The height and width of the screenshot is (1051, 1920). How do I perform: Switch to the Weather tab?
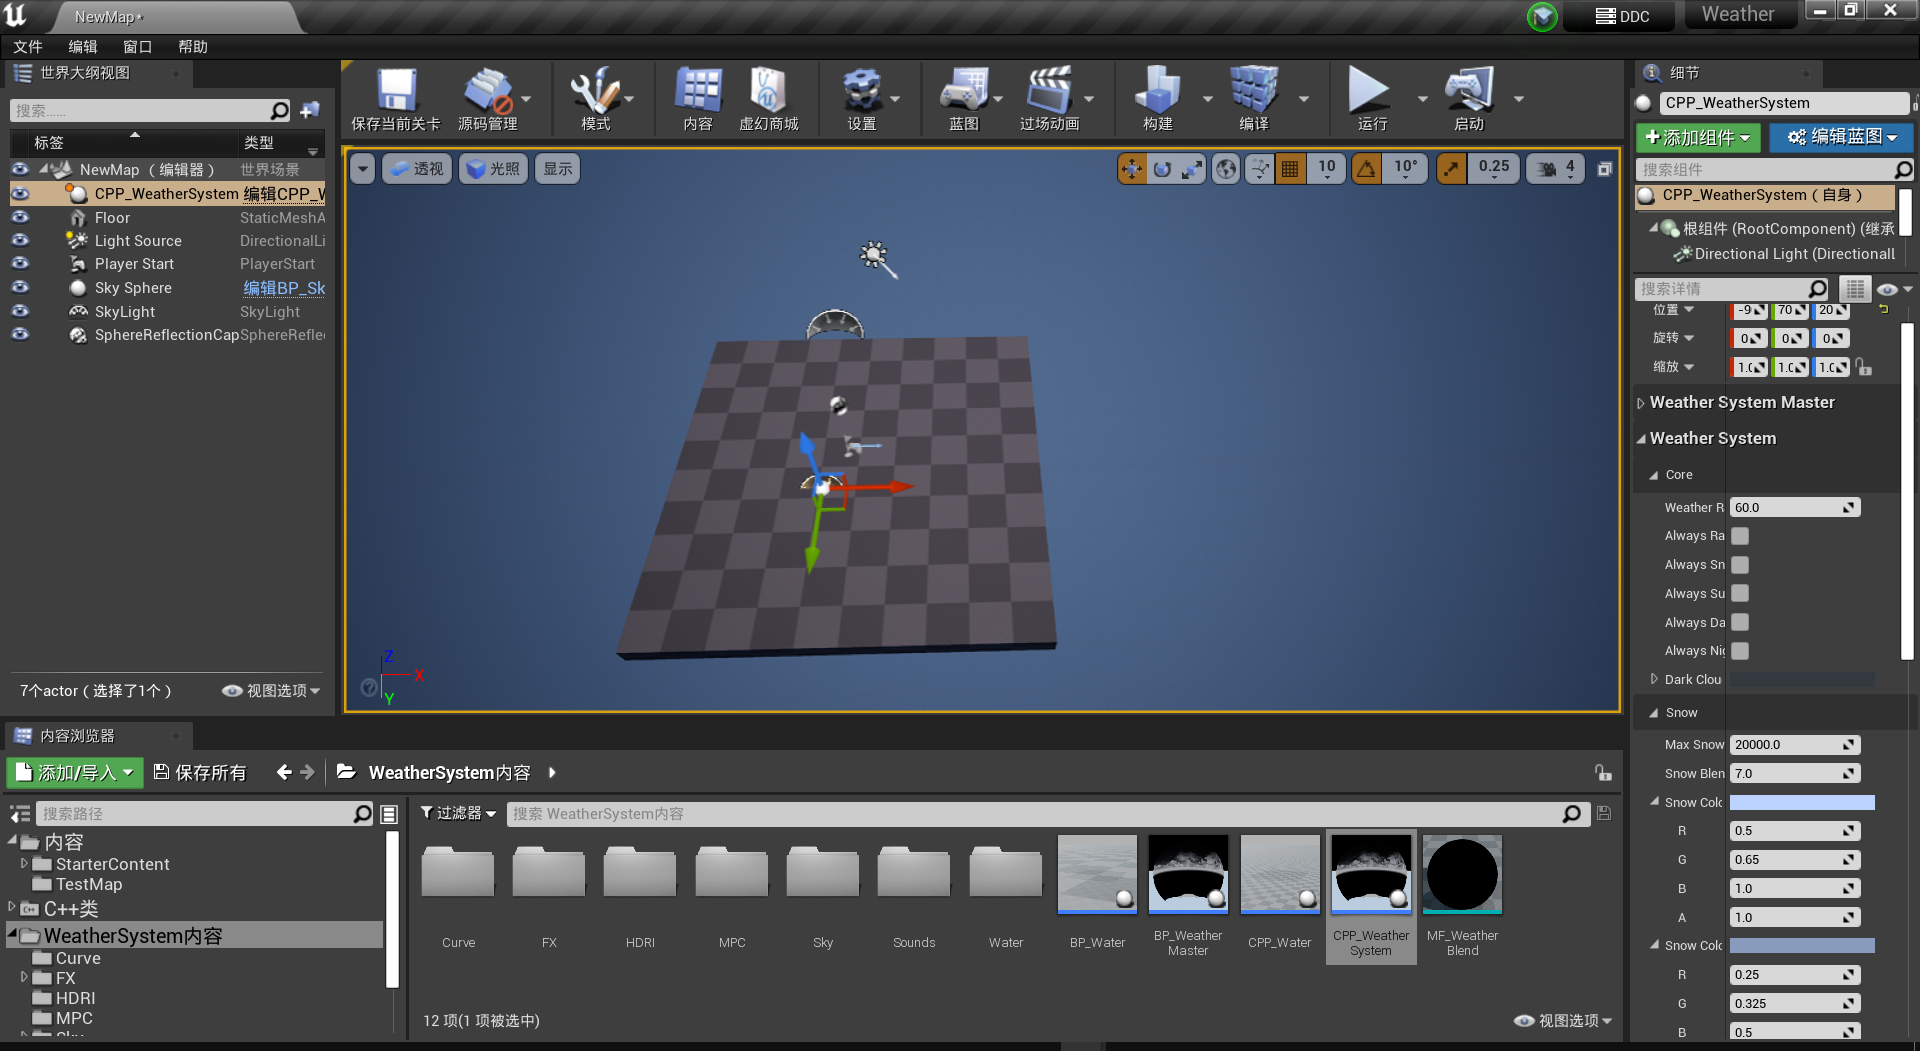click(1738, 14)
